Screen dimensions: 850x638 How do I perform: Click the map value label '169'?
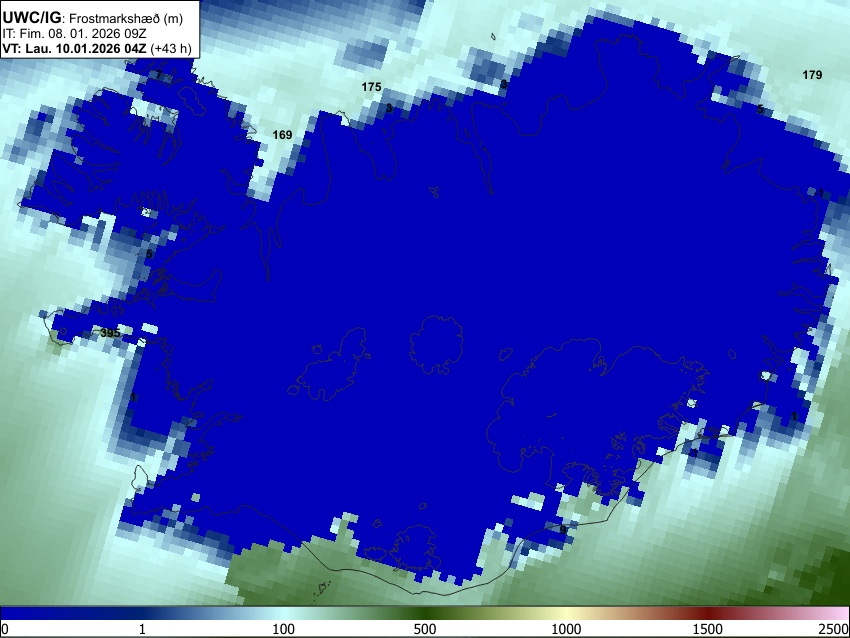(x=282, y=134)
